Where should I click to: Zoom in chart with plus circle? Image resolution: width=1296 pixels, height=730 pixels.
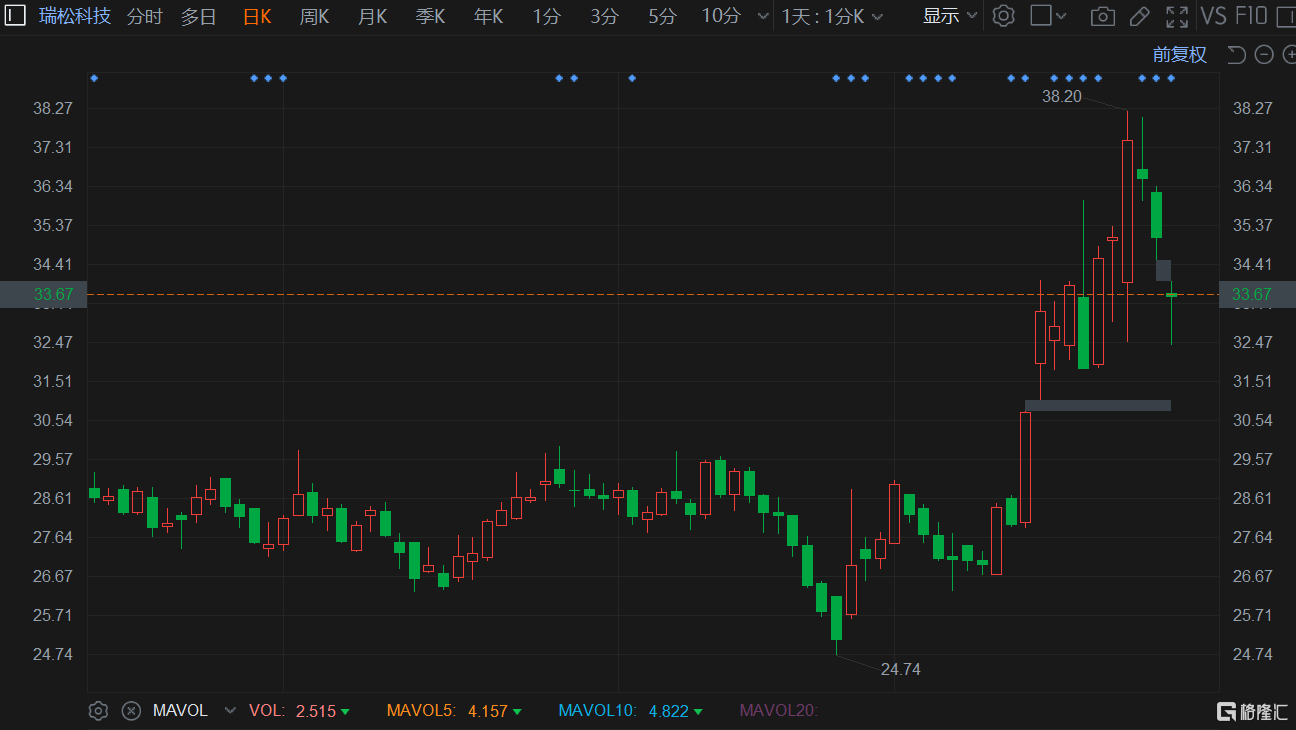(1289, 55)
